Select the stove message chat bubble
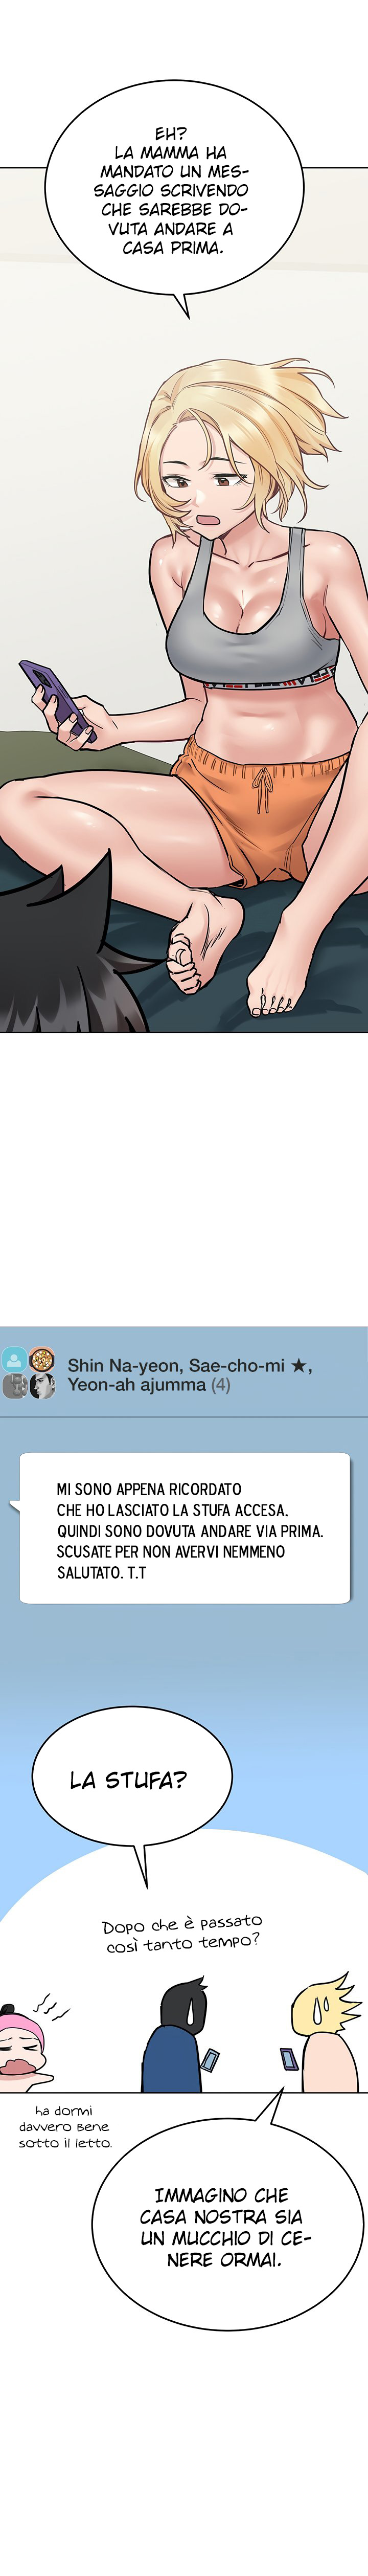This screenshot has height=2576, width=368. coord(184,1528)
